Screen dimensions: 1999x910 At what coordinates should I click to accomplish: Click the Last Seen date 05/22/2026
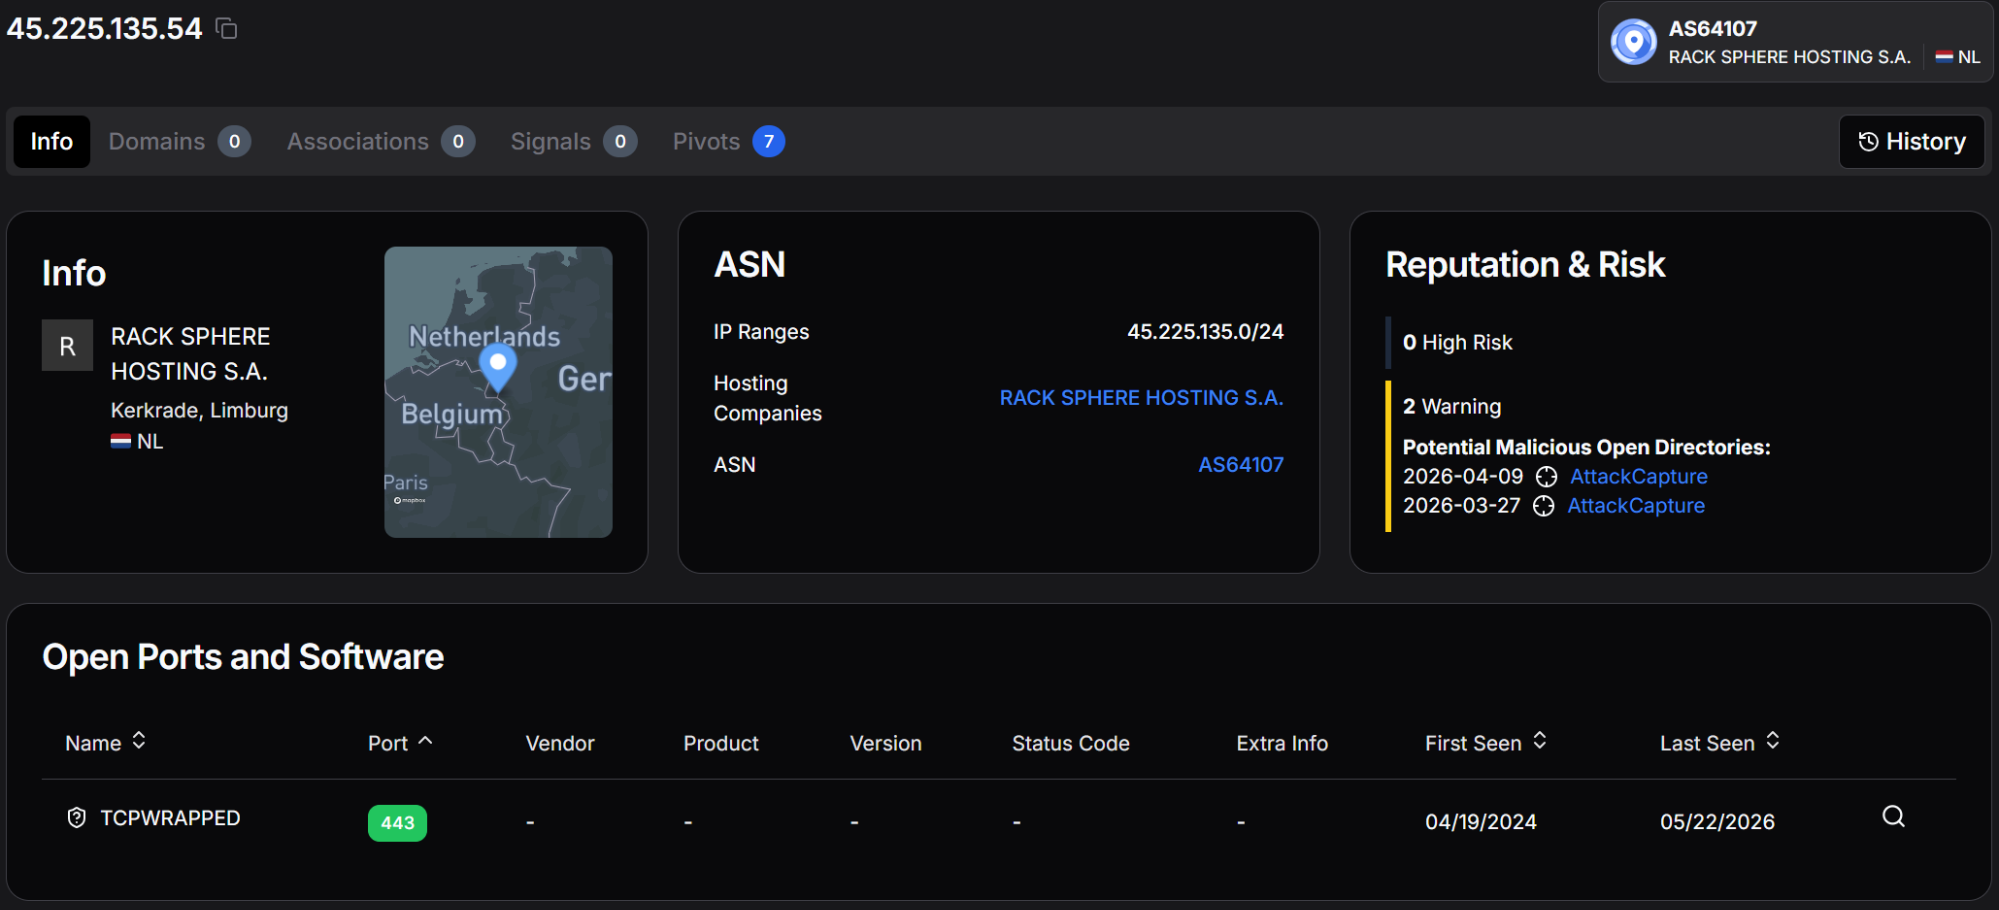pos(1717,822)
